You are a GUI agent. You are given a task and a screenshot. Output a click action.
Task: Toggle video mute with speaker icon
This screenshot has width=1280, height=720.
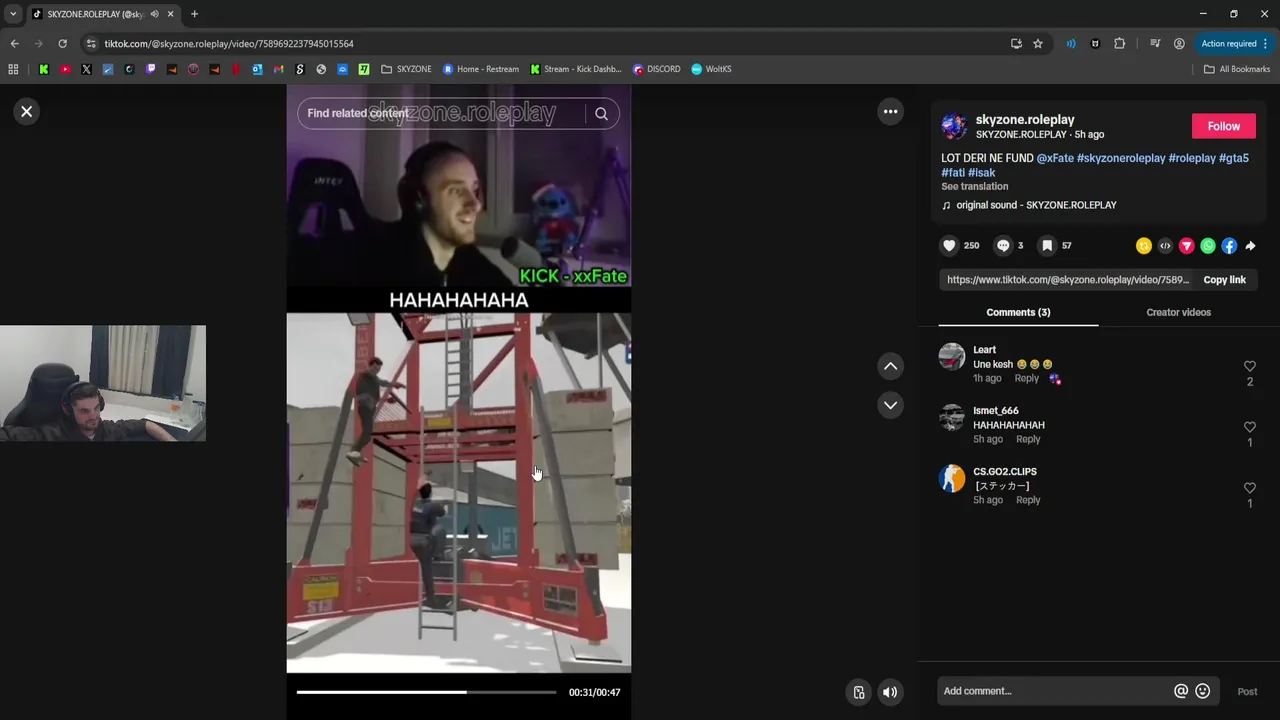890,692
